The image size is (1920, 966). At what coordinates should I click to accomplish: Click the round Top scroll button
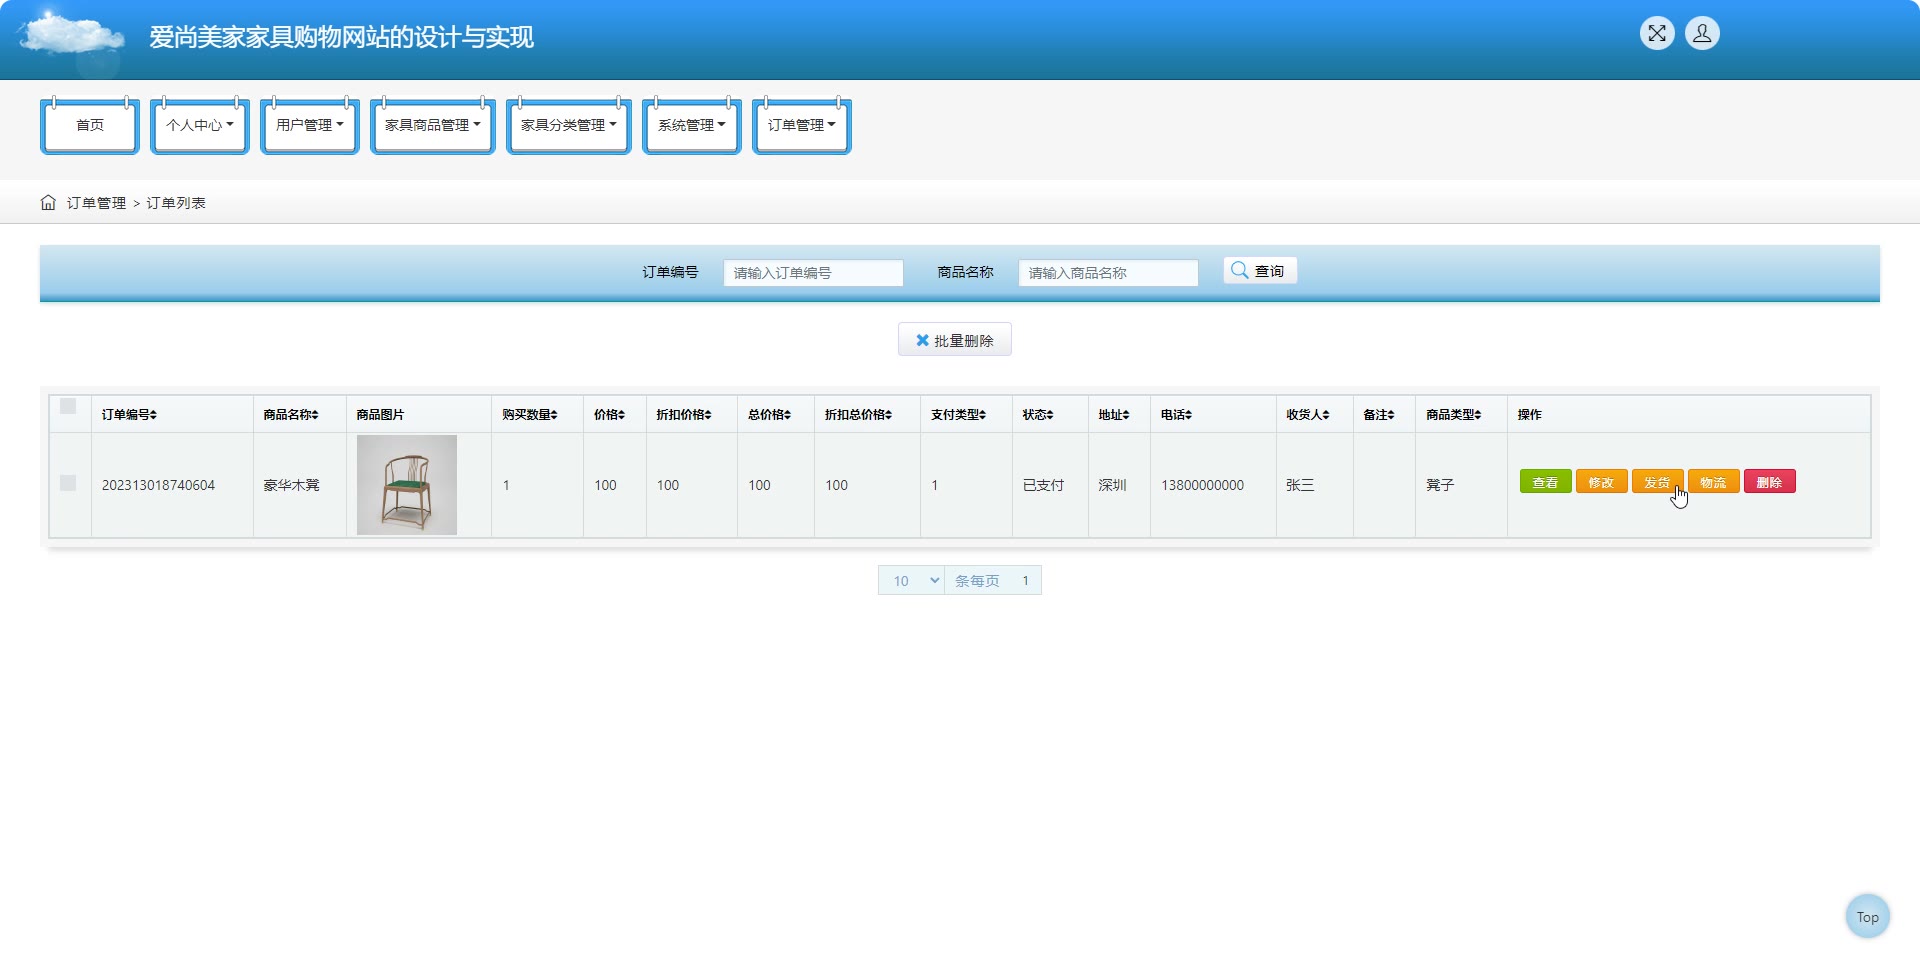(x=1867, y=916)
